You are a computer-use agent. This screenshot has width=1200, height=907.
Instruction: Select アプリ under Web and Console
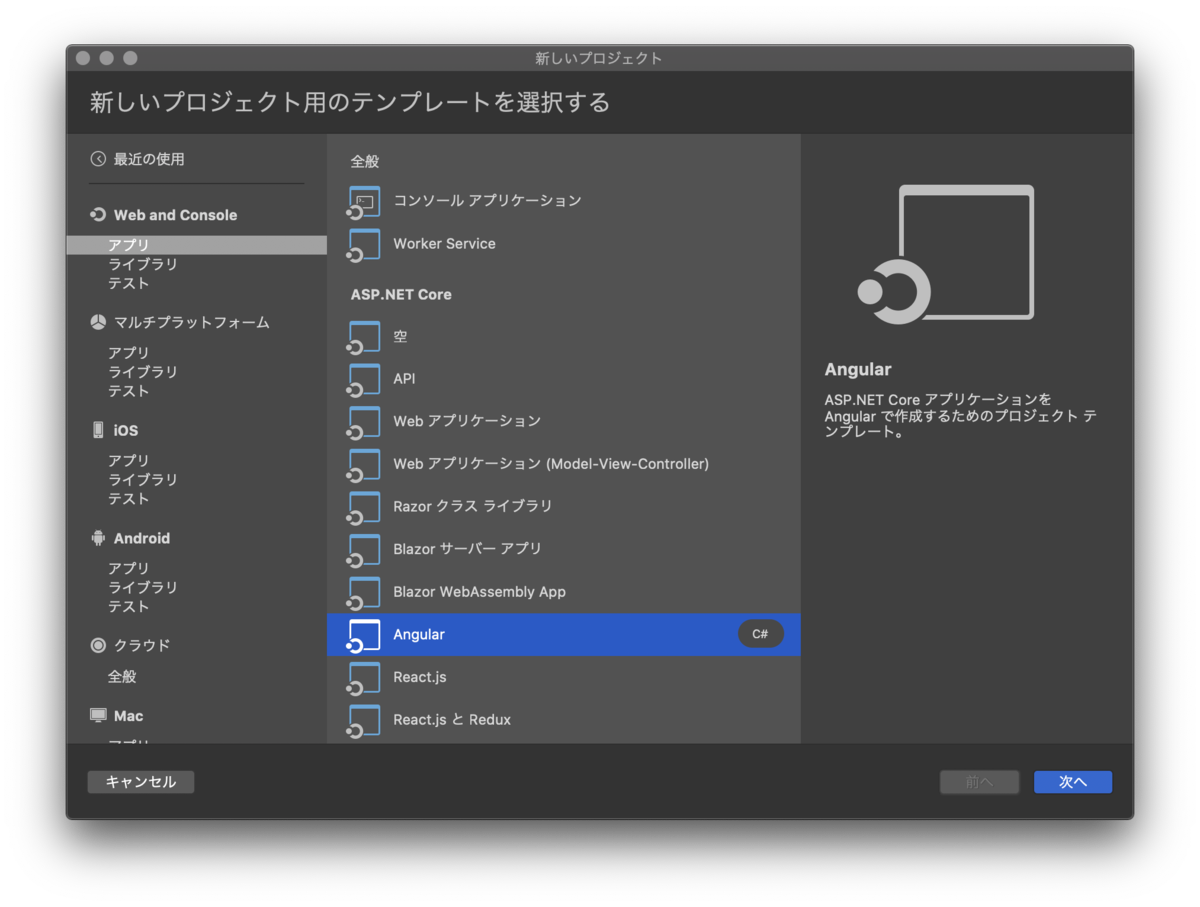coord(196,245)
